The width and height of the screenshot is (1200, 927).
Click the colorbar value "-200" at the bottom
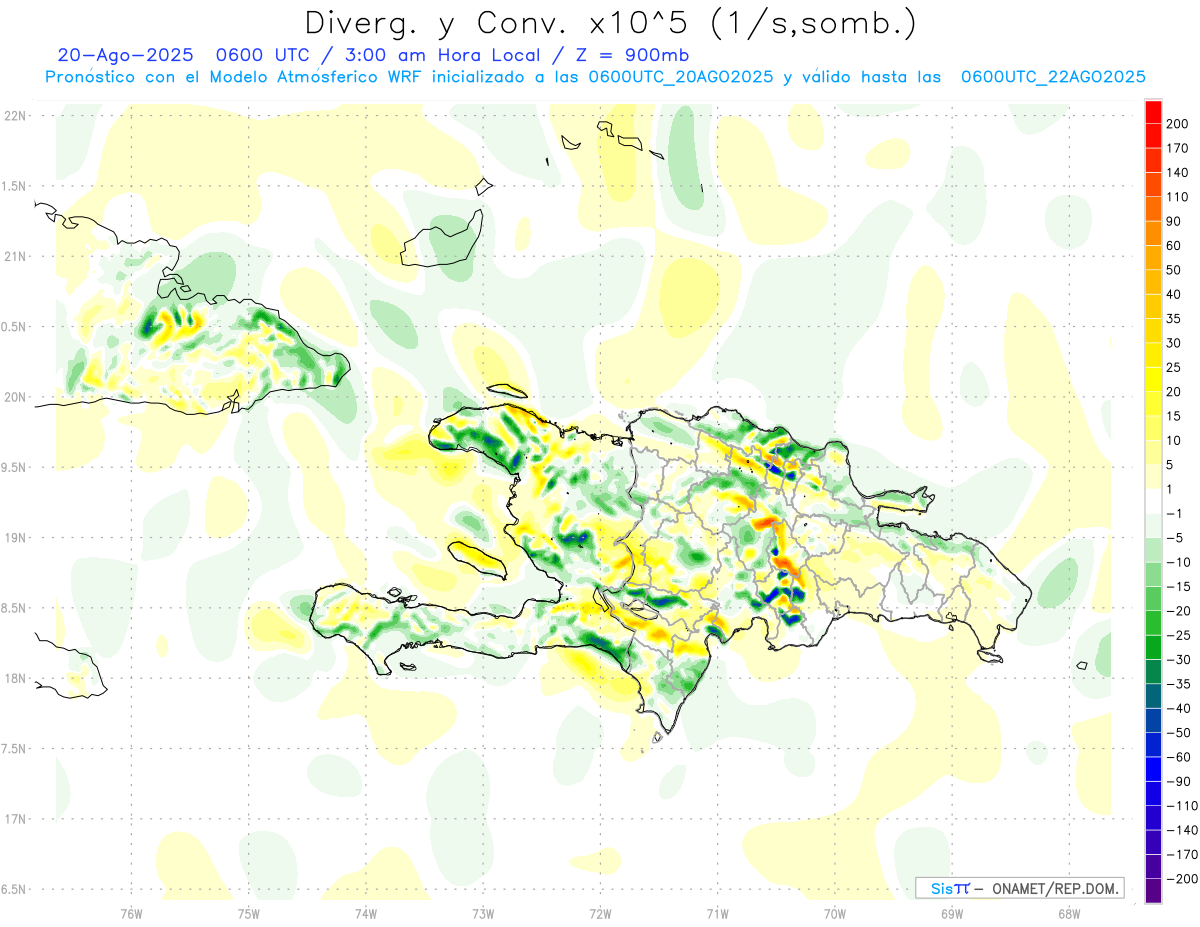1181,879
